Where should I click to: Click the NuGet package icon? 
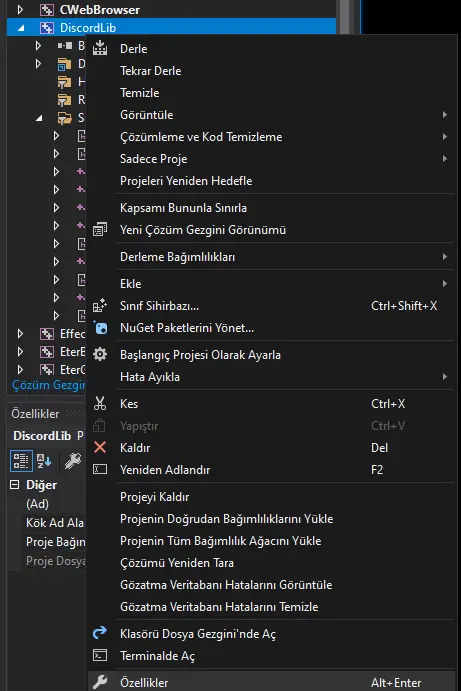point(100,327)
